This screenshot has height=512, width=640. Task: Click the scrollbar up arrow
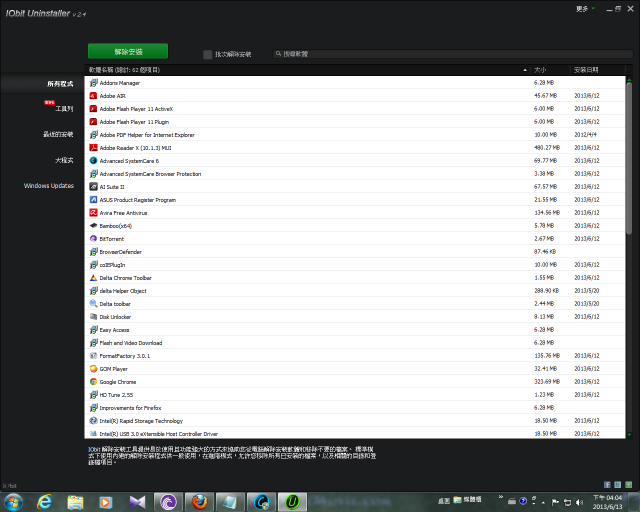click(629, 79)
